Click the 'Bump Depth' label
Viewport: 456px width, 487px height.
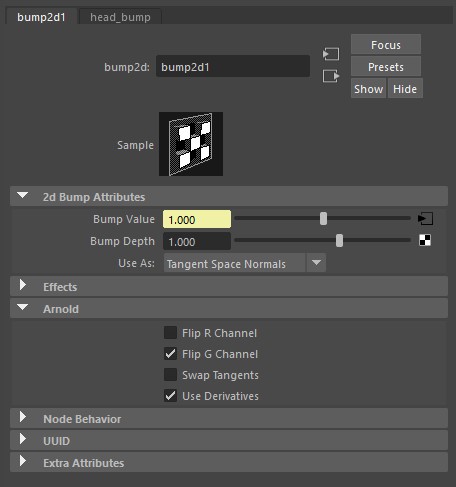pos(123,241)
